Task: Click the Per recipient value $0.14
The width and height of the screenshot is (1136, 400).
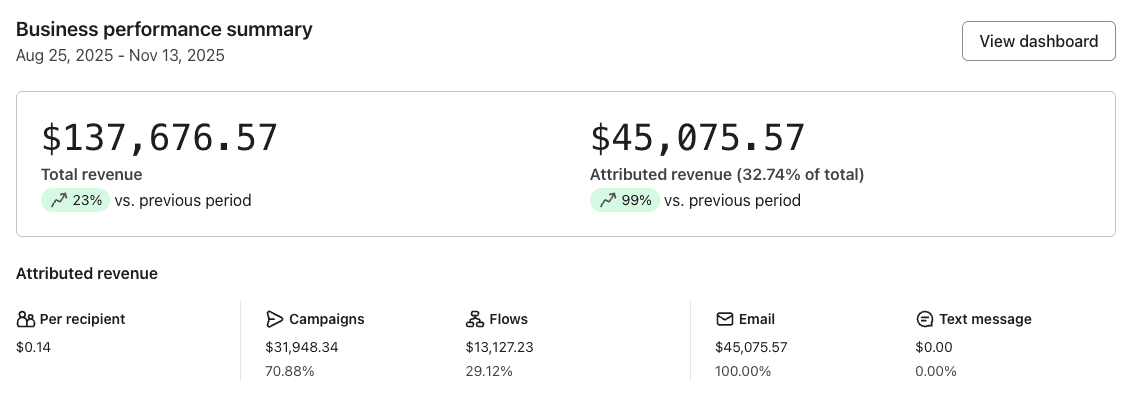Action: click(33, 347)
